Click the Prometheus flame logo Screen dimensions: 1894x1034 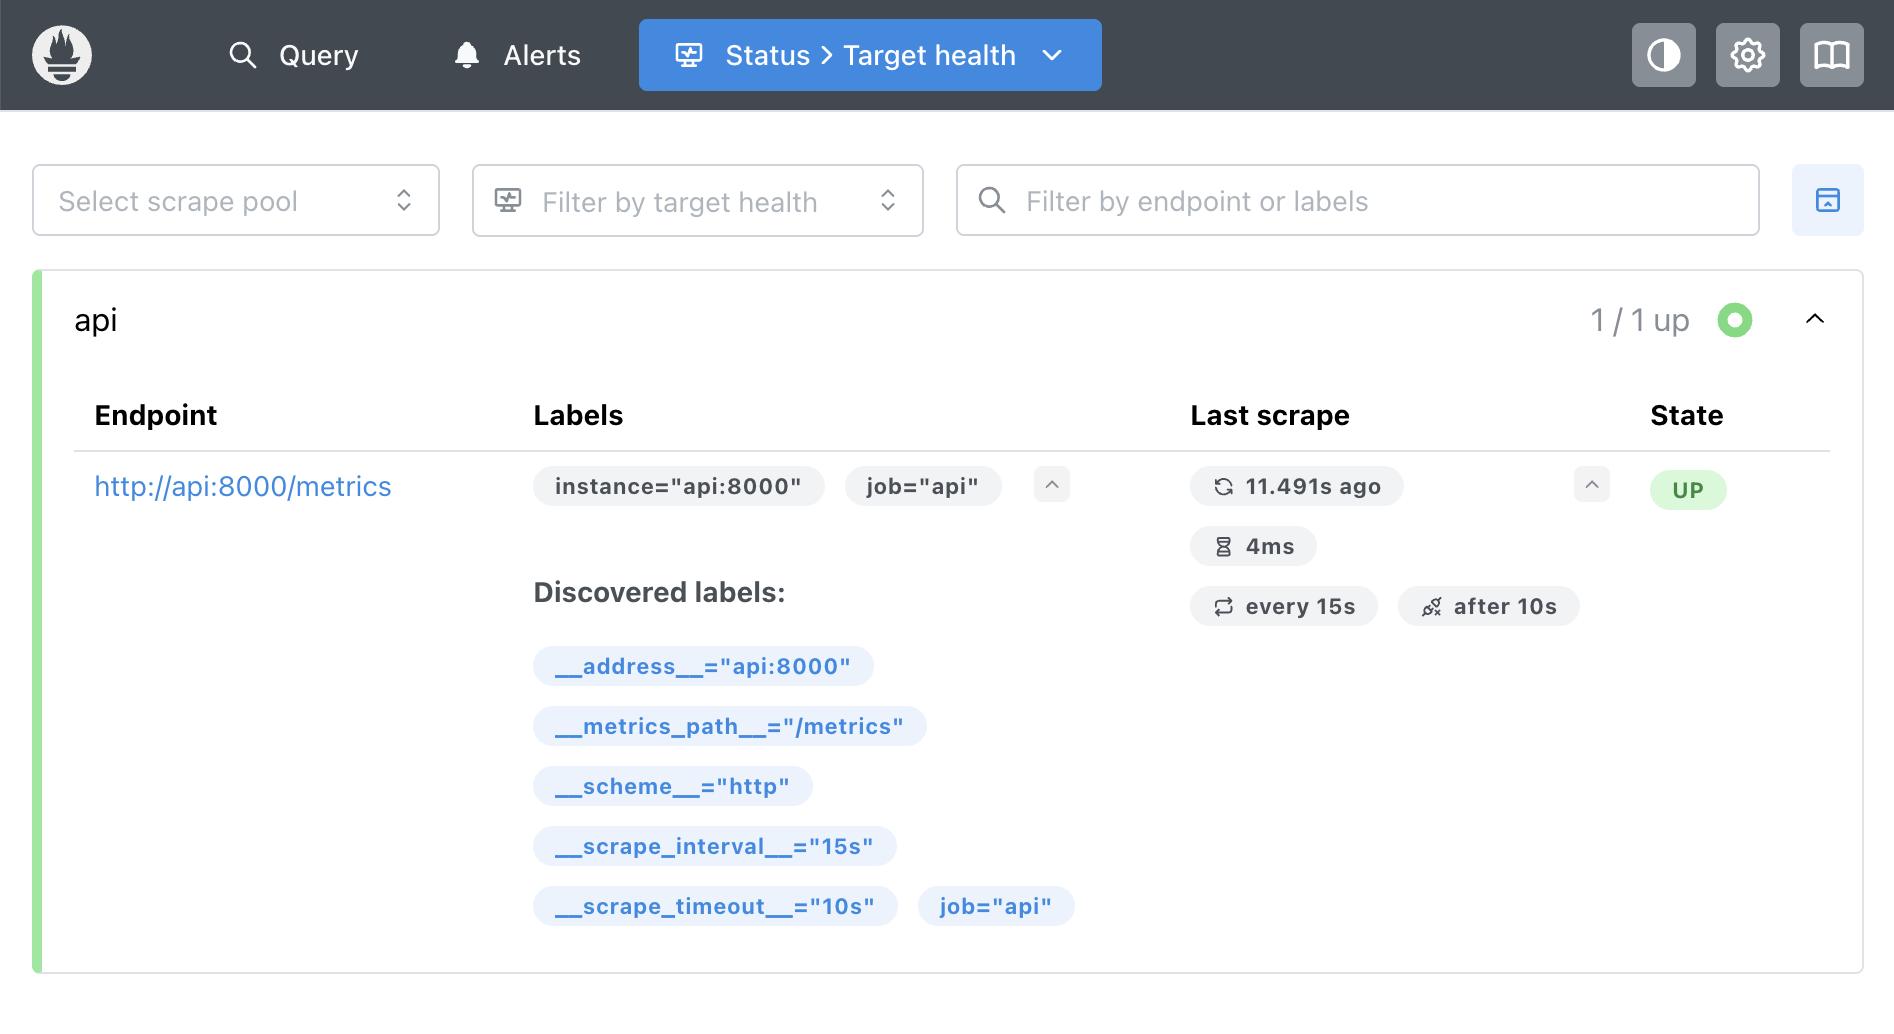pyautogui.click(x=62, y=55)
